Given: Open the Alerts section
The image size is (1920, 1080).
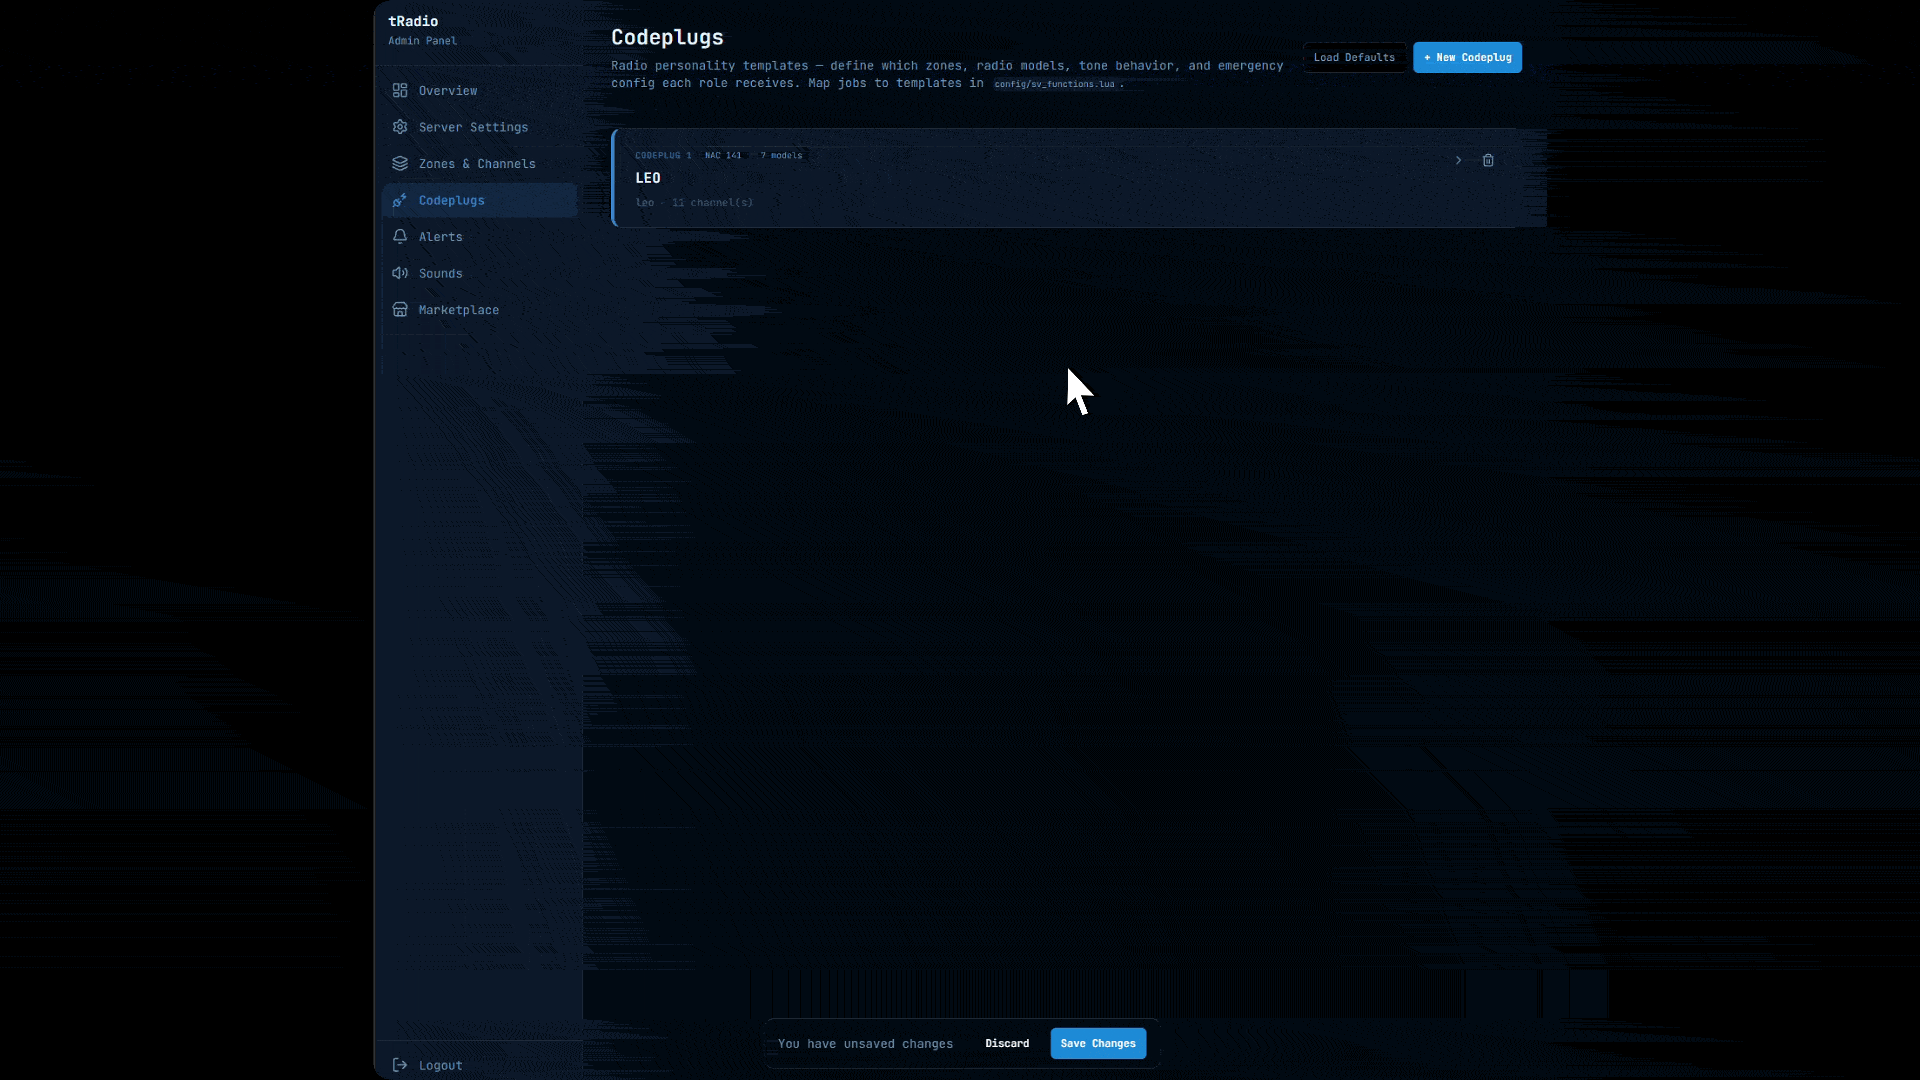Looking at the screenshot, I should (x=479, y=237).
